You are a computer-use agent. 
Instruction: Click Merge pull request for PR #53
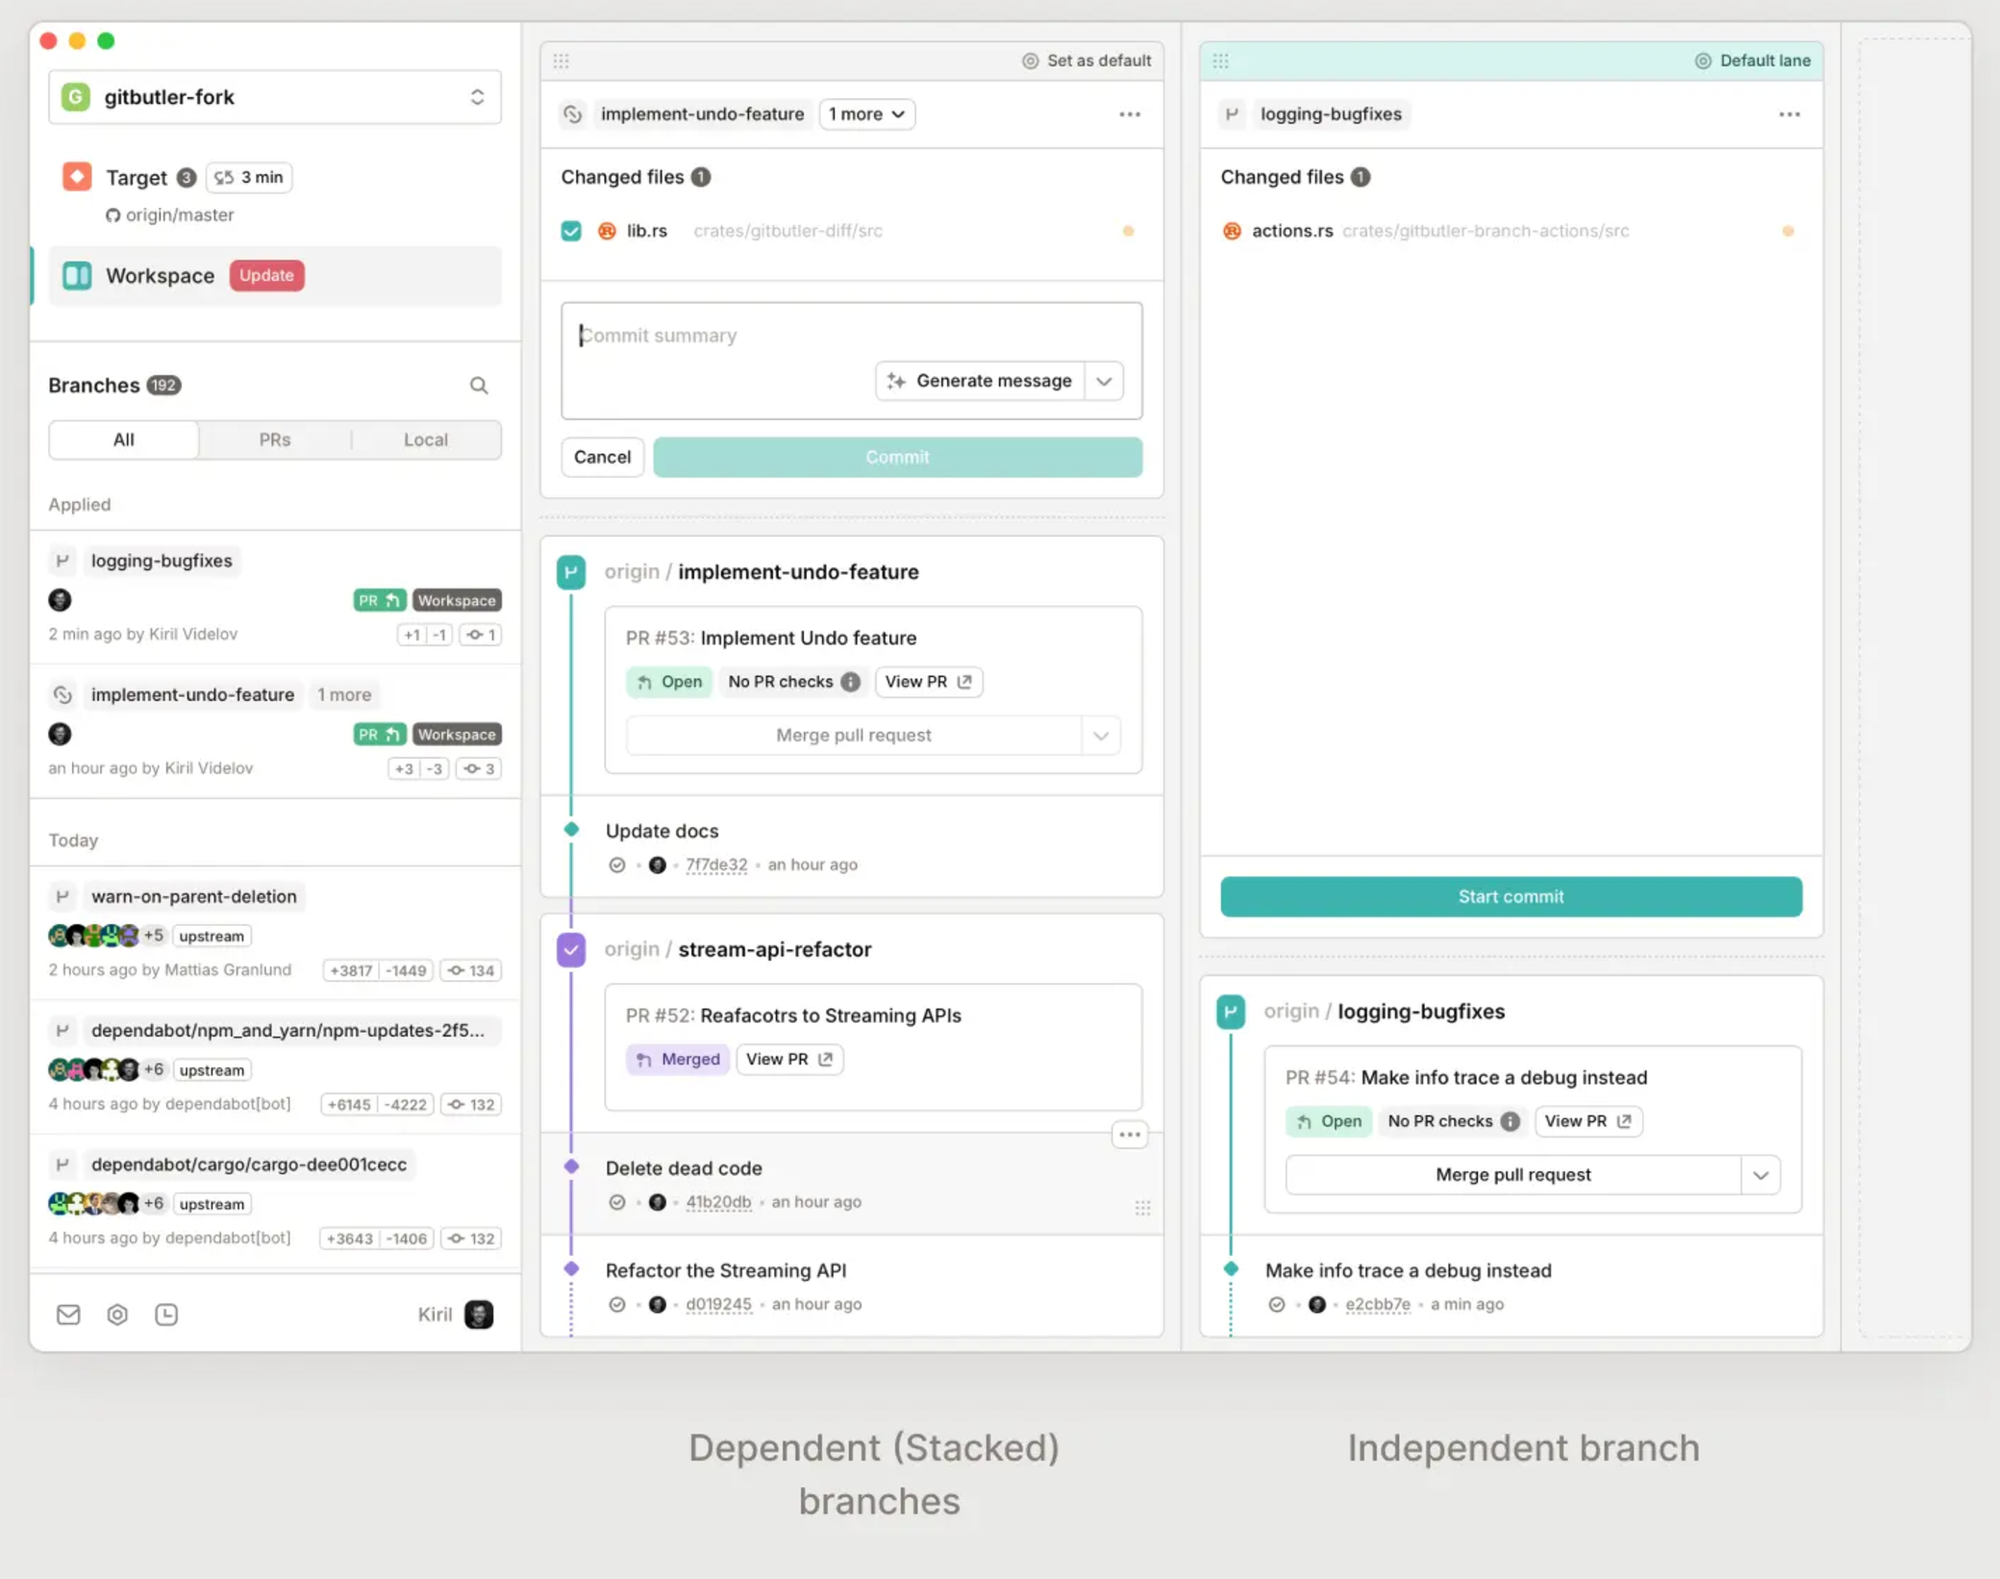click(853, 735)
